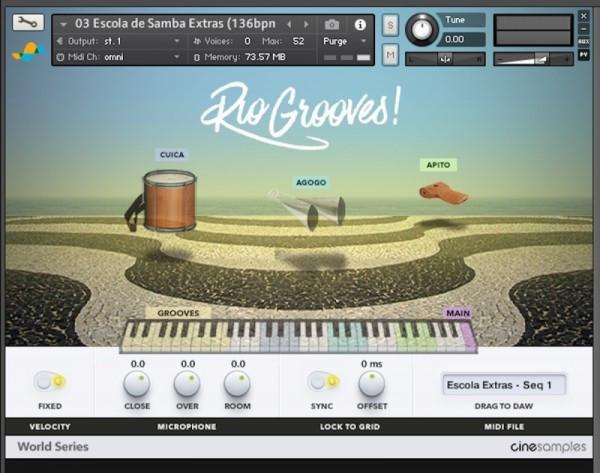Click the Escola Extras - Seq 1 MIDI file box

pyautogui.click(x=504, y=385)
